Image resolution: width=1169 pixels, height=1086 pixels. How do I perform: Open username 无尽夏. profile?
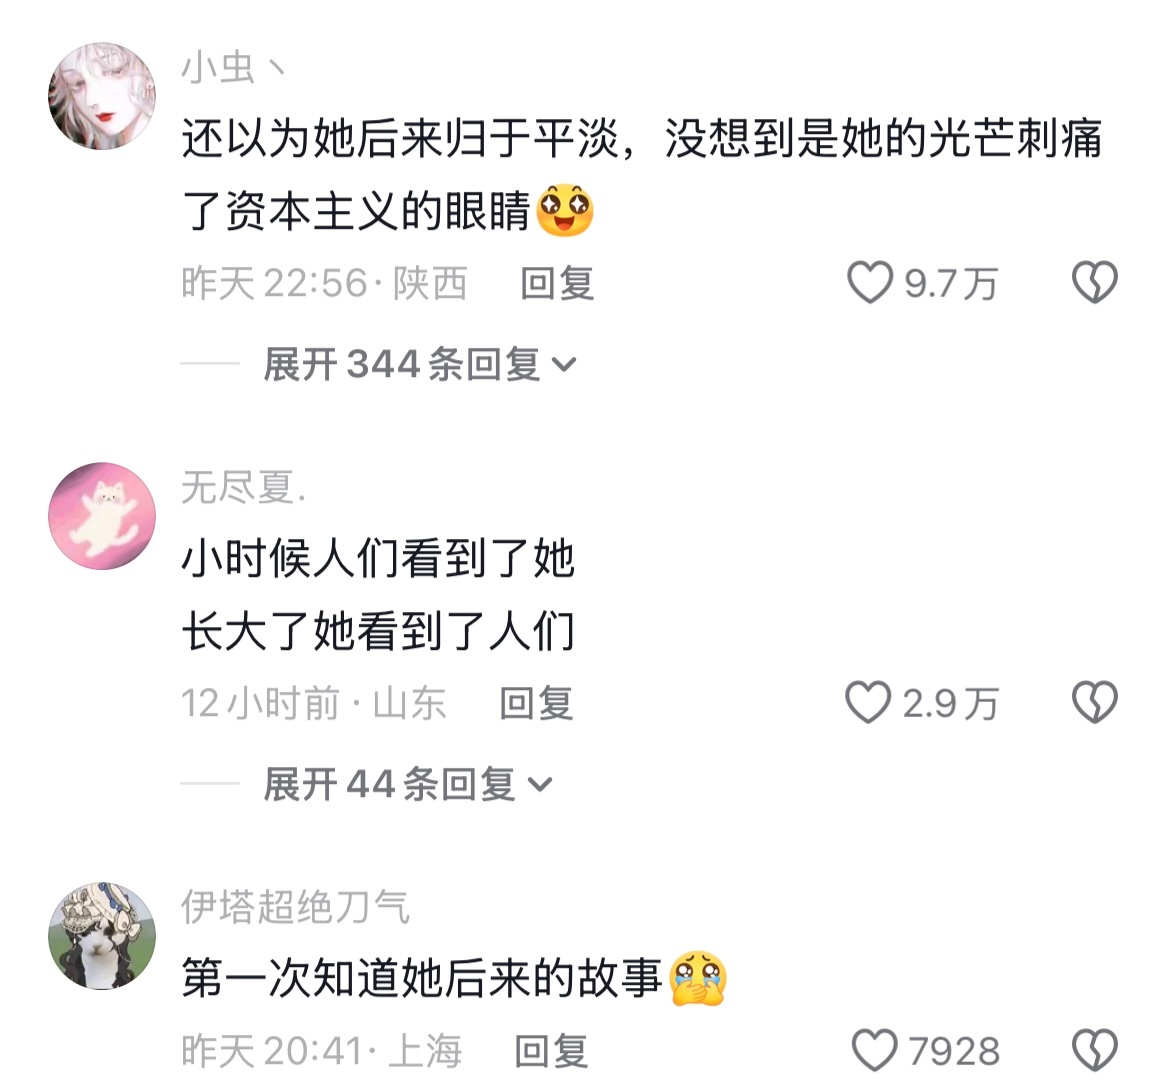(244, 488)
